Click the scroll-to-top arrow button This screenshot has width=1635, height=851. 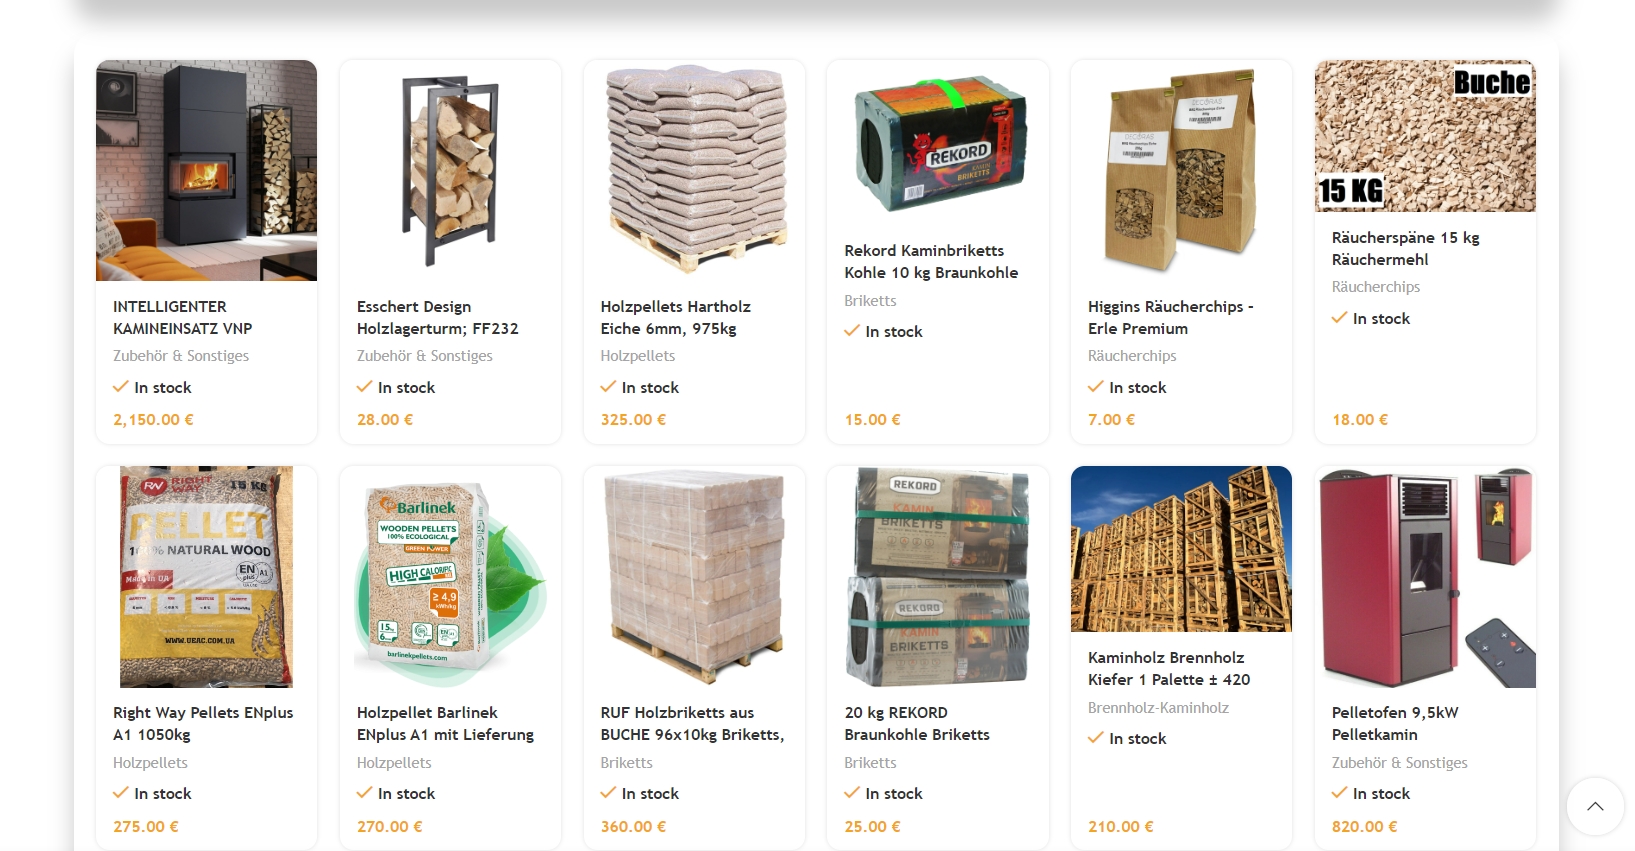(1595, 806)
